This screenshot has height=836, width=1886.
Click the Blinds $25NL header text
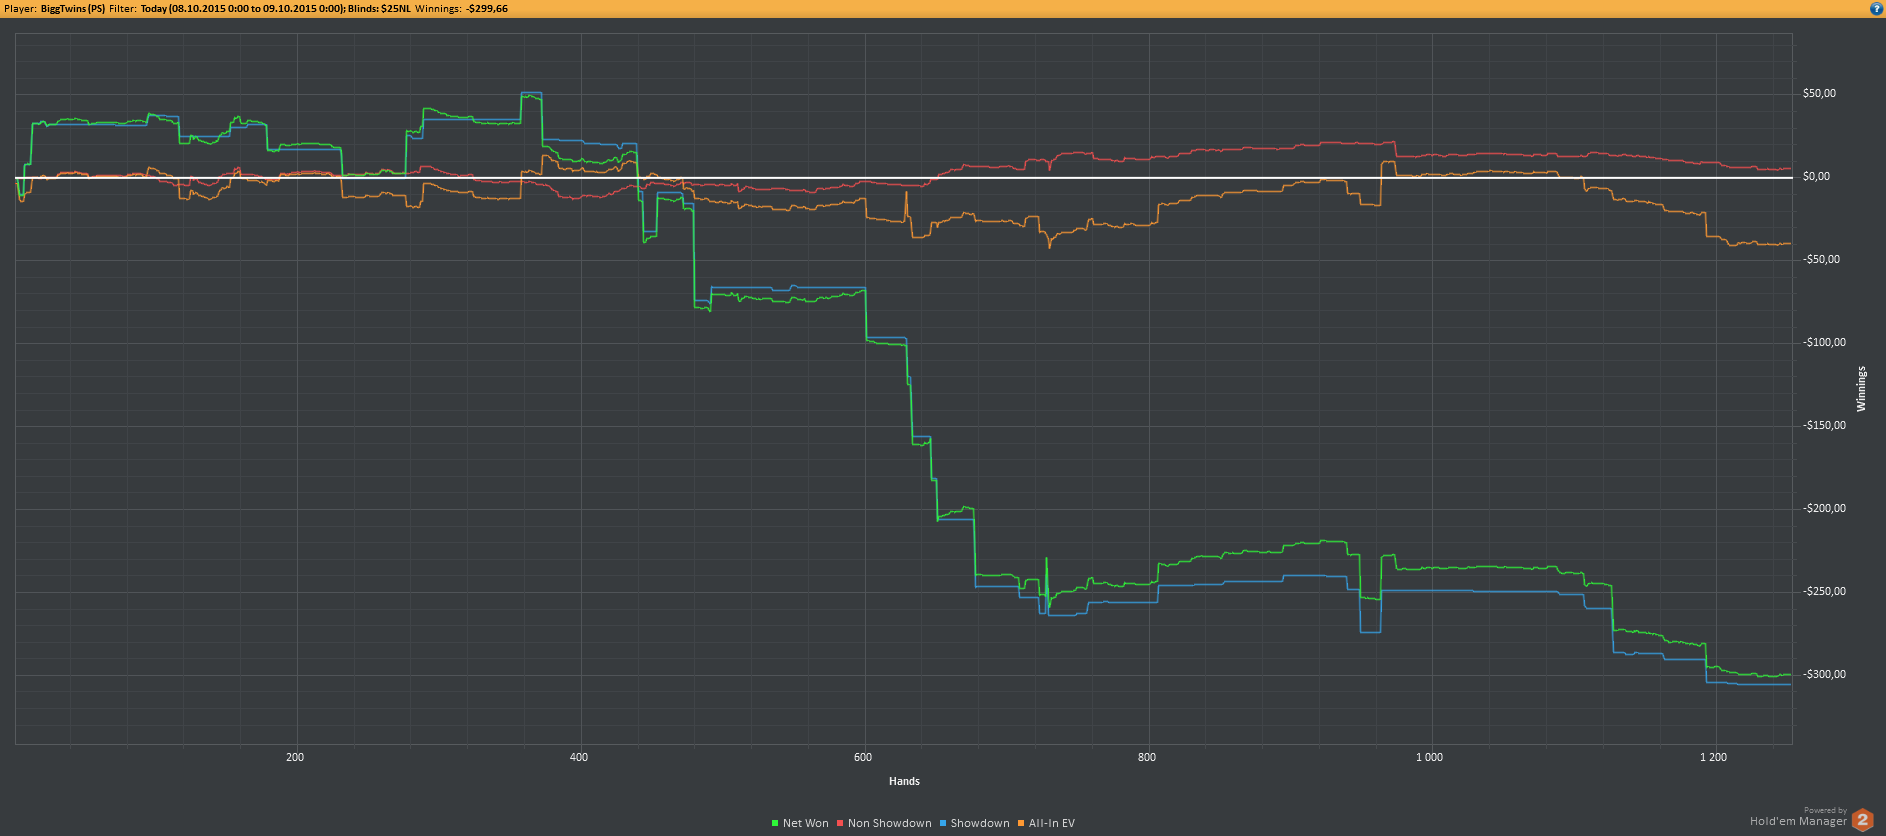coord(380,8)
